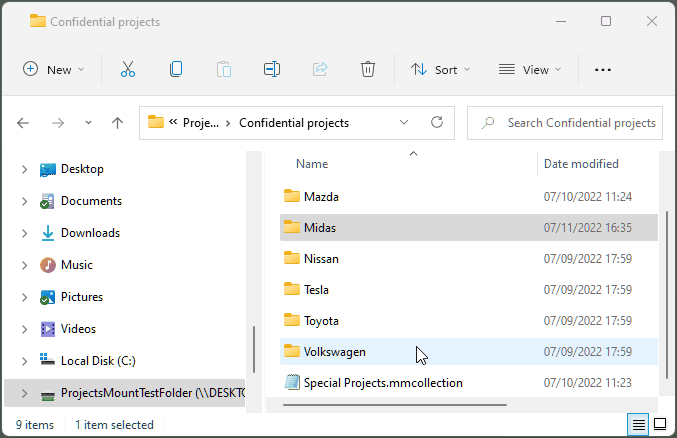The height and width of the screenshot is (438, 677).
Task: Expand the Documents tree node
Action: pos(24,201)
